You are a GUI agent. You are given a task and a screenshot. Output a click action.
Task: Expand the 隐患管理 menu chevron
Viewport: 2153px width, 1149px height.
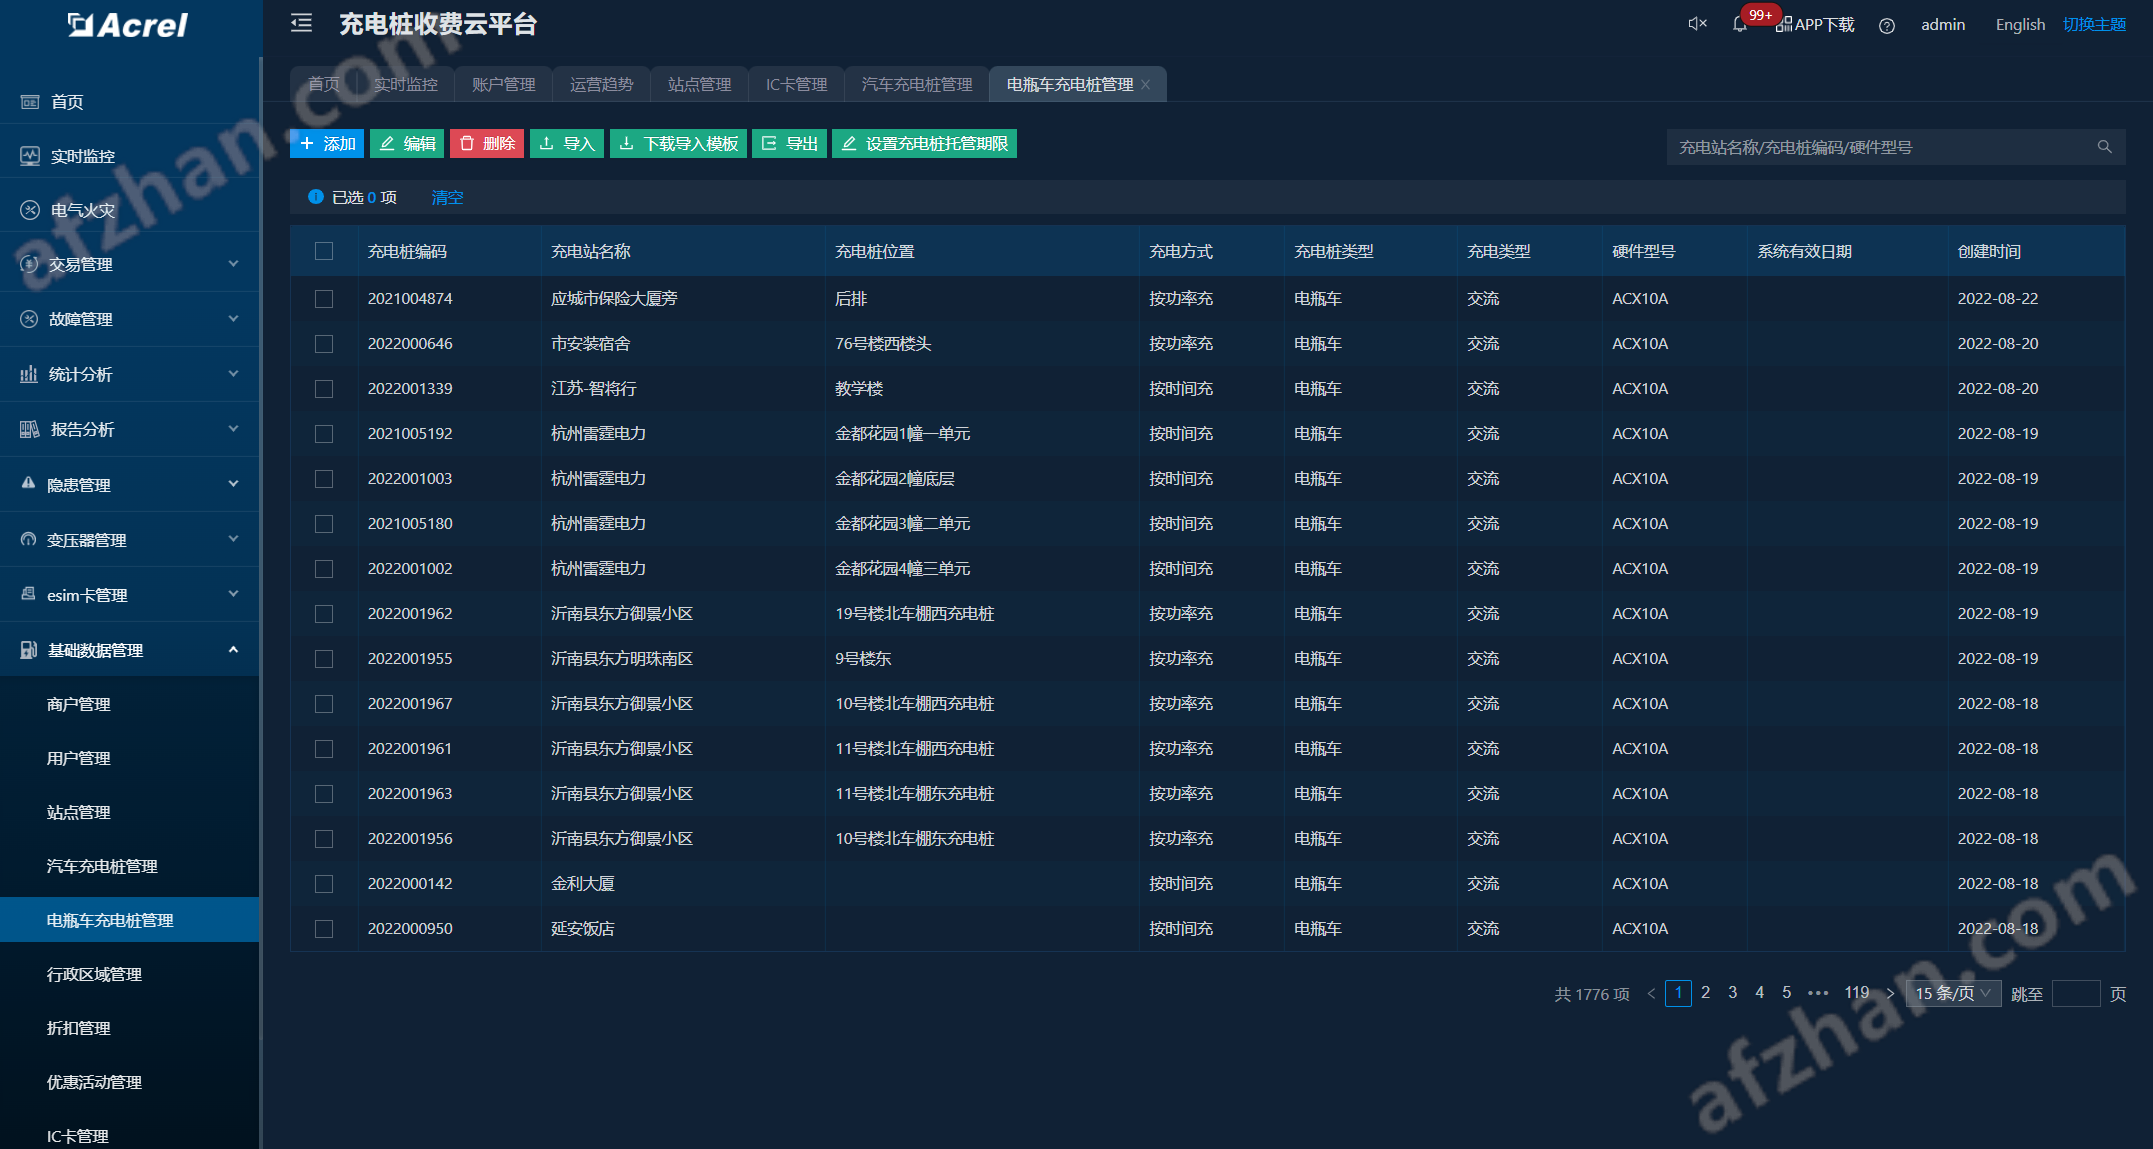233,484
